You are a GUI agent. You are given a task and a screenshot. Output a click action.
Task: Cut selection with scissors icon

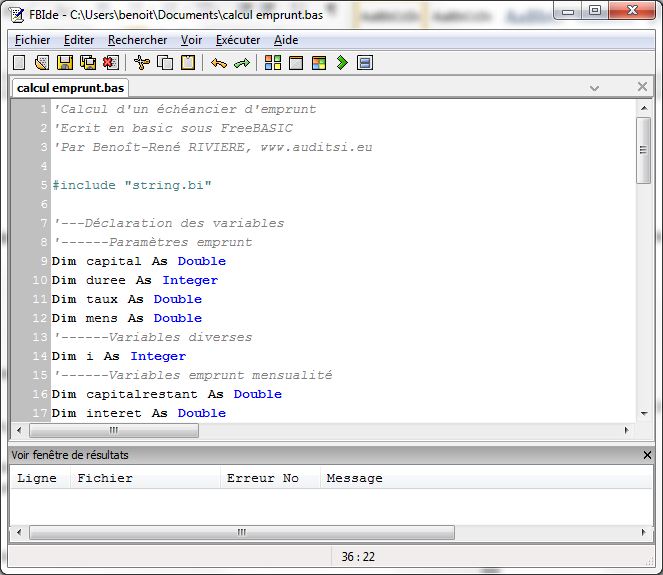(142, 63)
